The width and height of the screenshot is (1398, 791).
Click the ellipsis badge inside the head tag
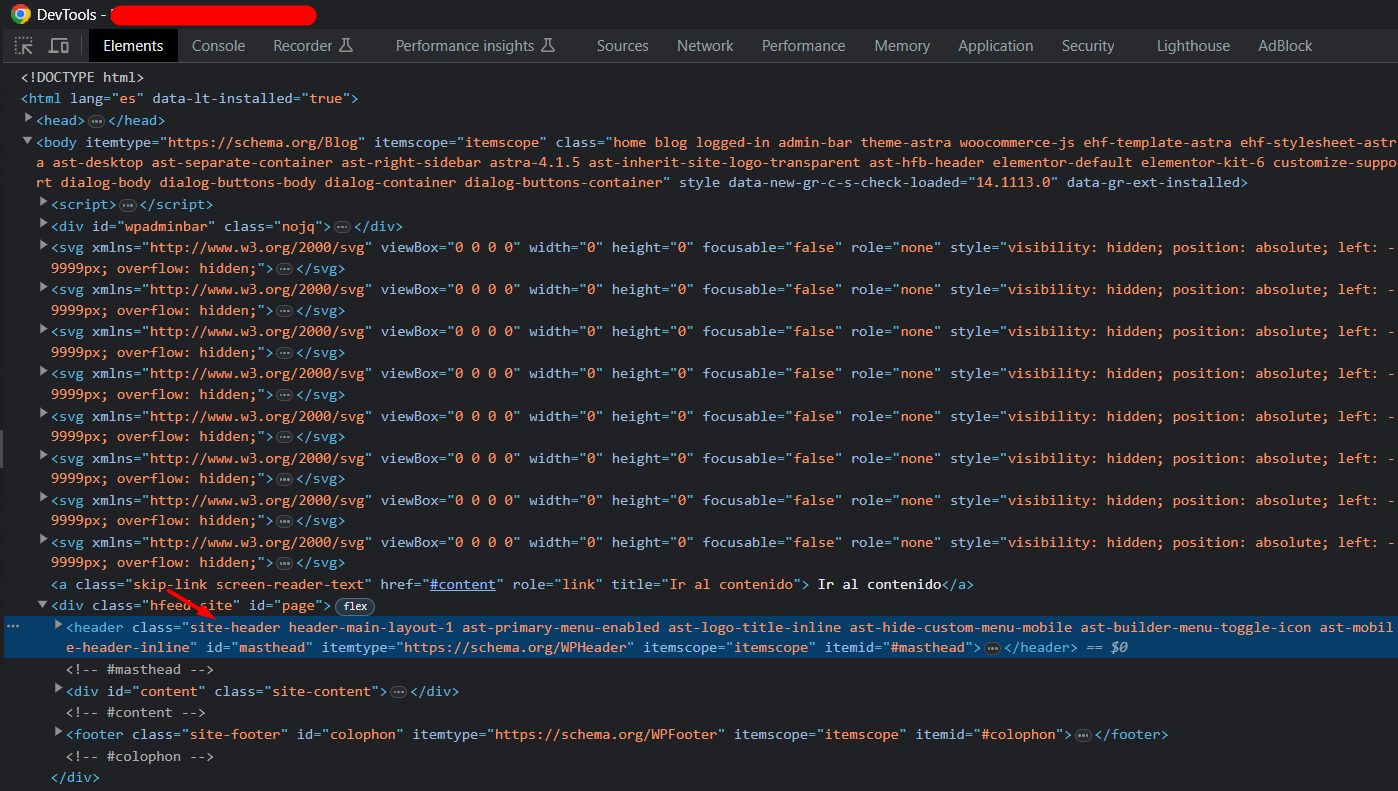coord(97,121)
